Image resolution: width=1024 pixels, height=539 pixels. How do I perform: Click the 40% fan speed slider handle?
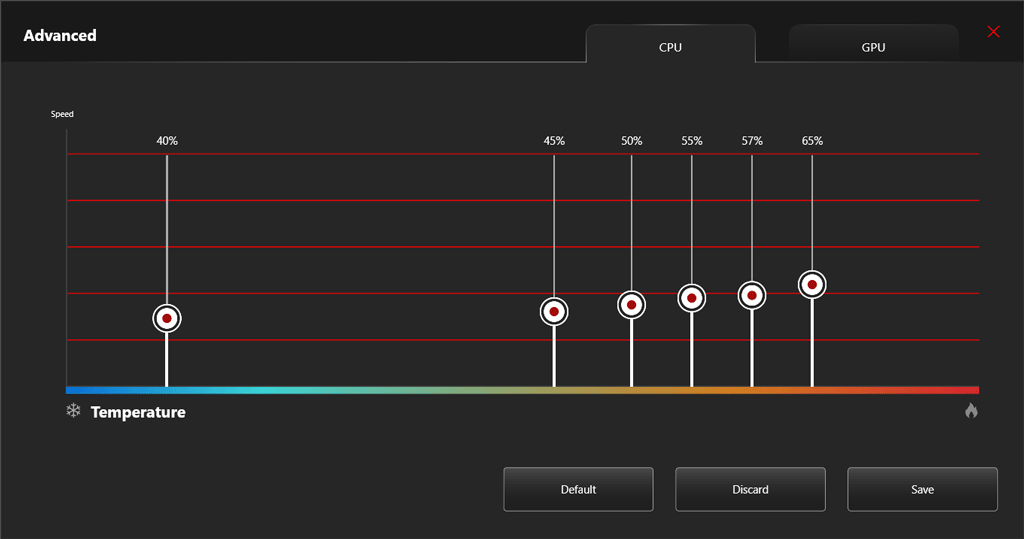[x=167, y=318]
